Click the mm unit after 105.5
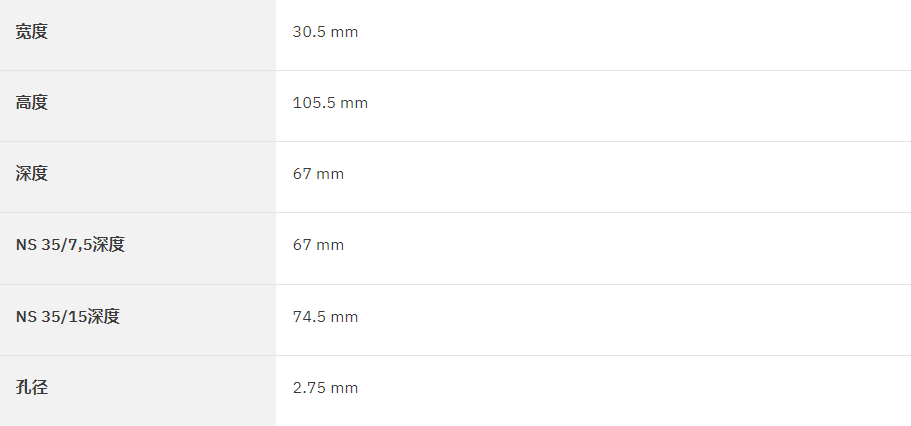Viewport: 911px width, 426px height. click(354, 104)
